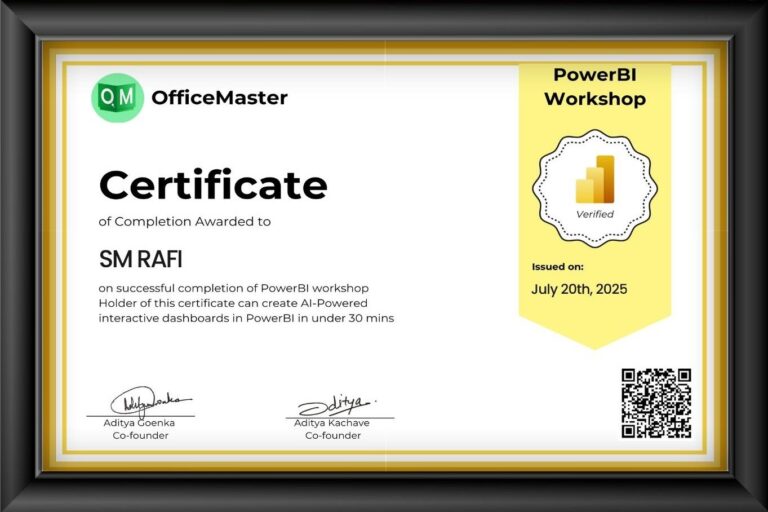Click the QR code on the certificate
The image size is (768, 512).
coord(656,403)
